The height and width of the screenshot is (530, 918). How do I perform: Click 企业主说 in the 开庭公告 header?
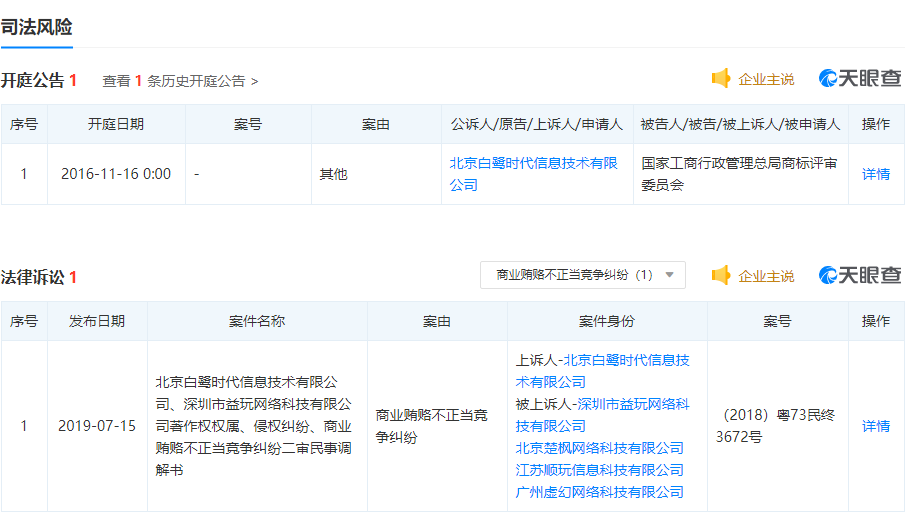click(766, 80)
